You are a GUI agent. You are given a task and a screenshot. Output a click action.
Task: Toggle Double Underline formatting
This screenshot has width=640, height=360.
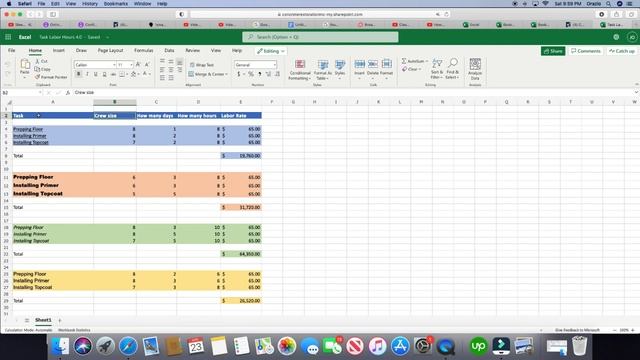(x=104, y=74)
